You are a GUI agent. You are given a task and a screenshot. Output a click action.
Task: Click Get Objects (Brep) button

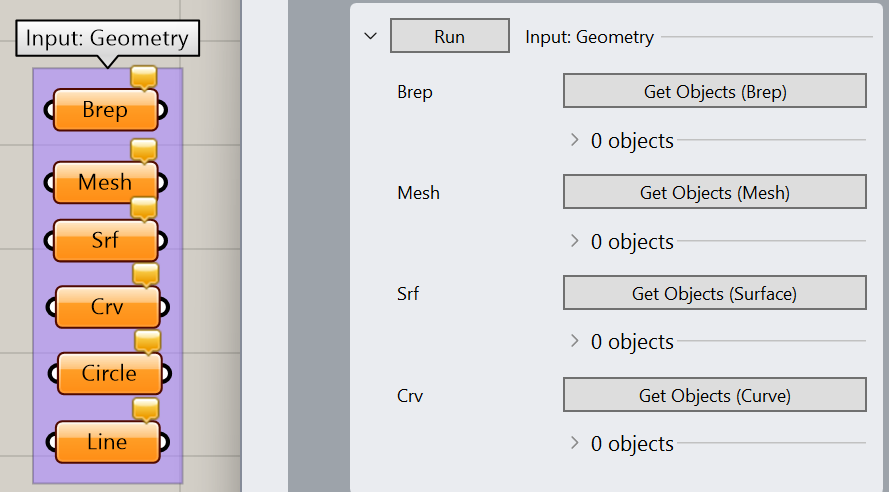coord(714,91)
